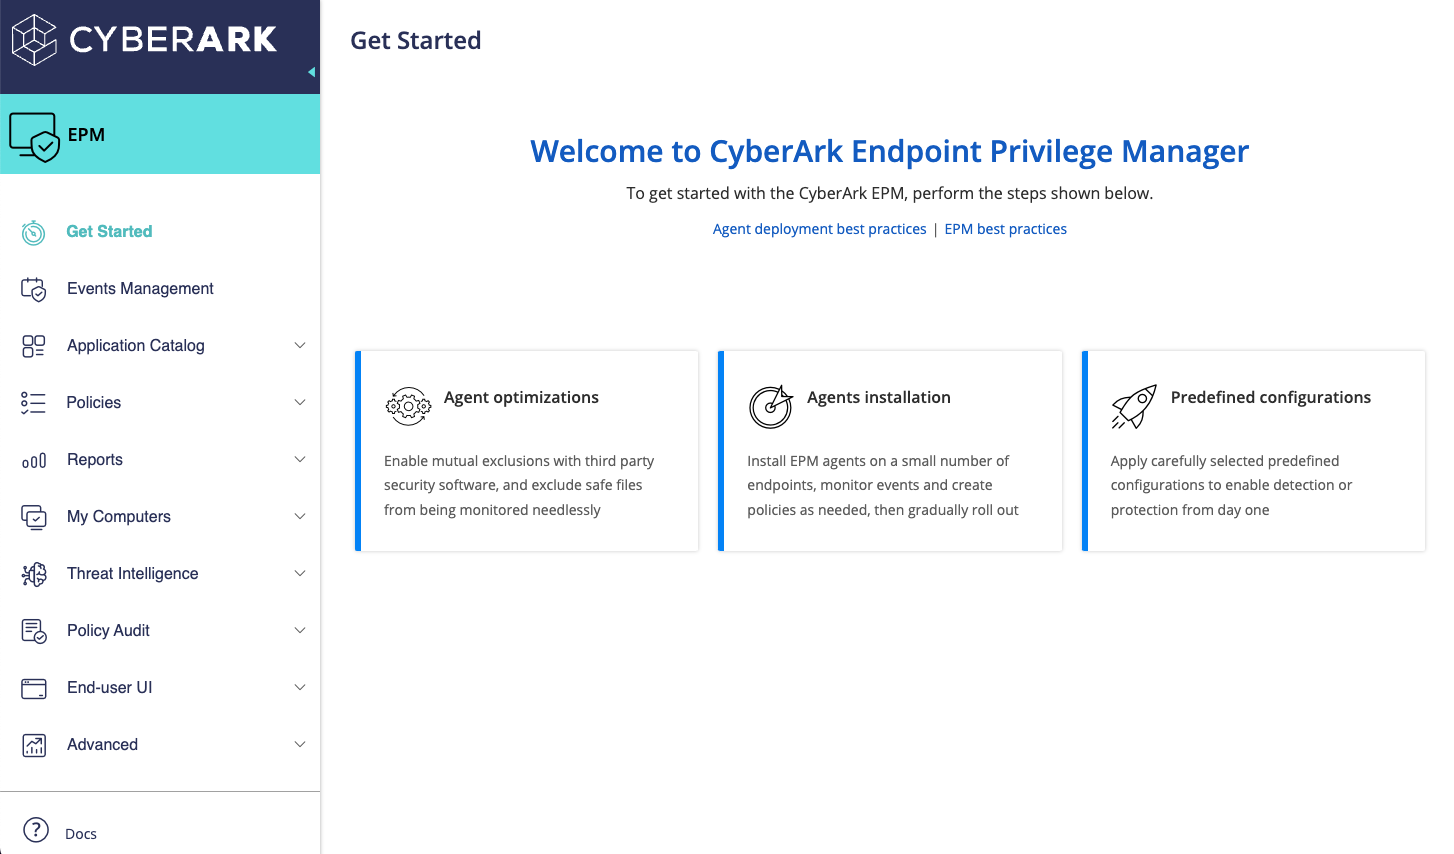Expand the Reports chevron

pos(300,459)
